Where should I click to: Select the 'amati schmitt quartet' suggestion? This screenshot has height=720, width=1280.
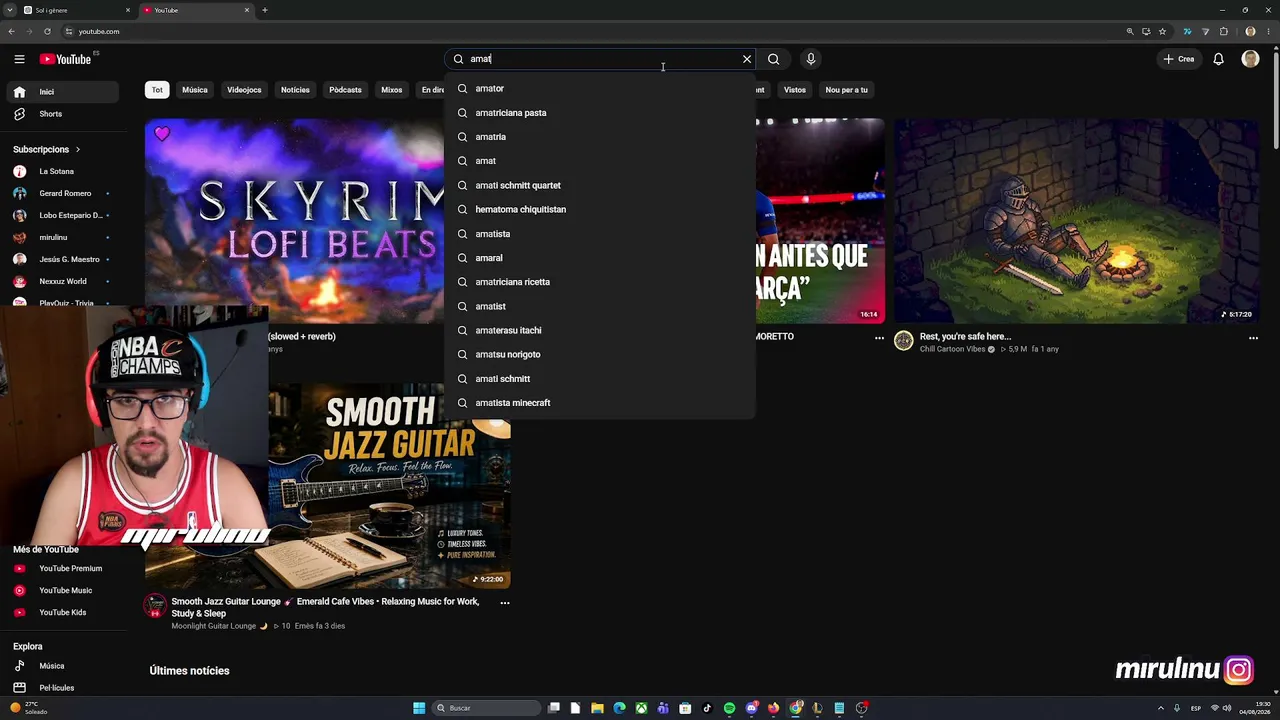[600, 185]
